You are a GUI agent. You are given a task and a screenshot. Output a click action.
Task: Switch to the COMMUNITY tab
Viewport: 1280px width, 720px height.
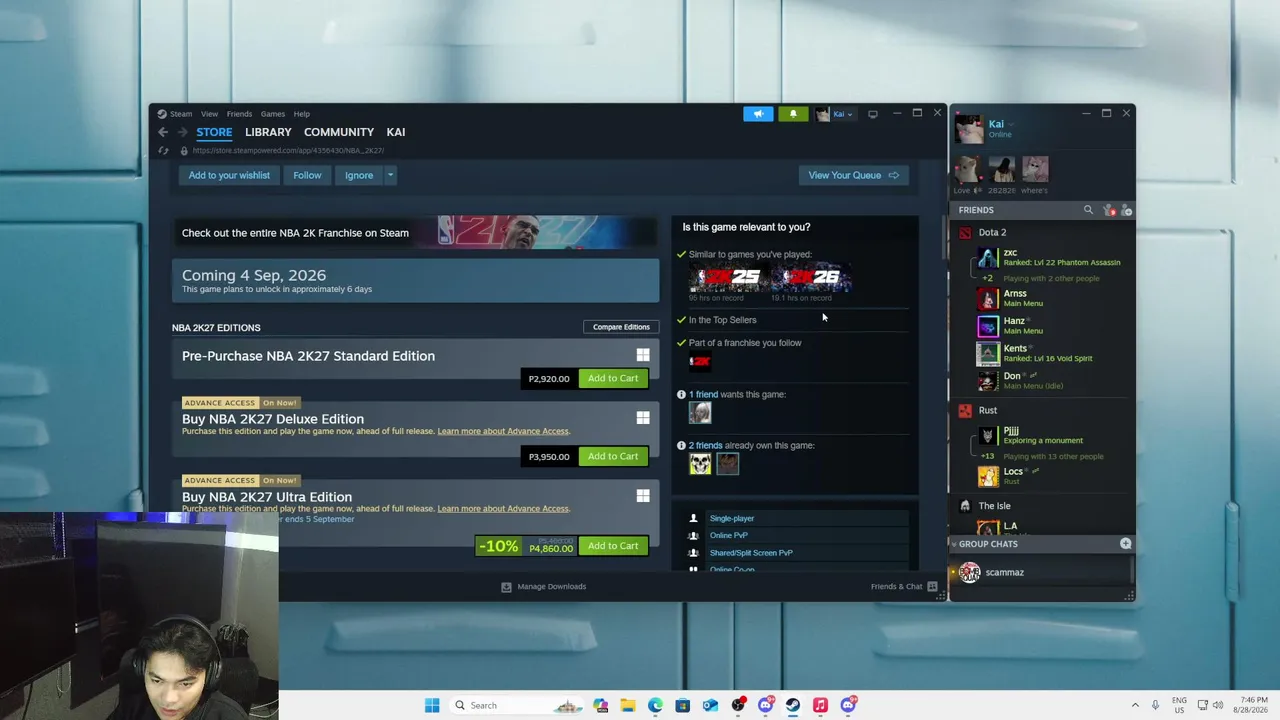[339, 132]
